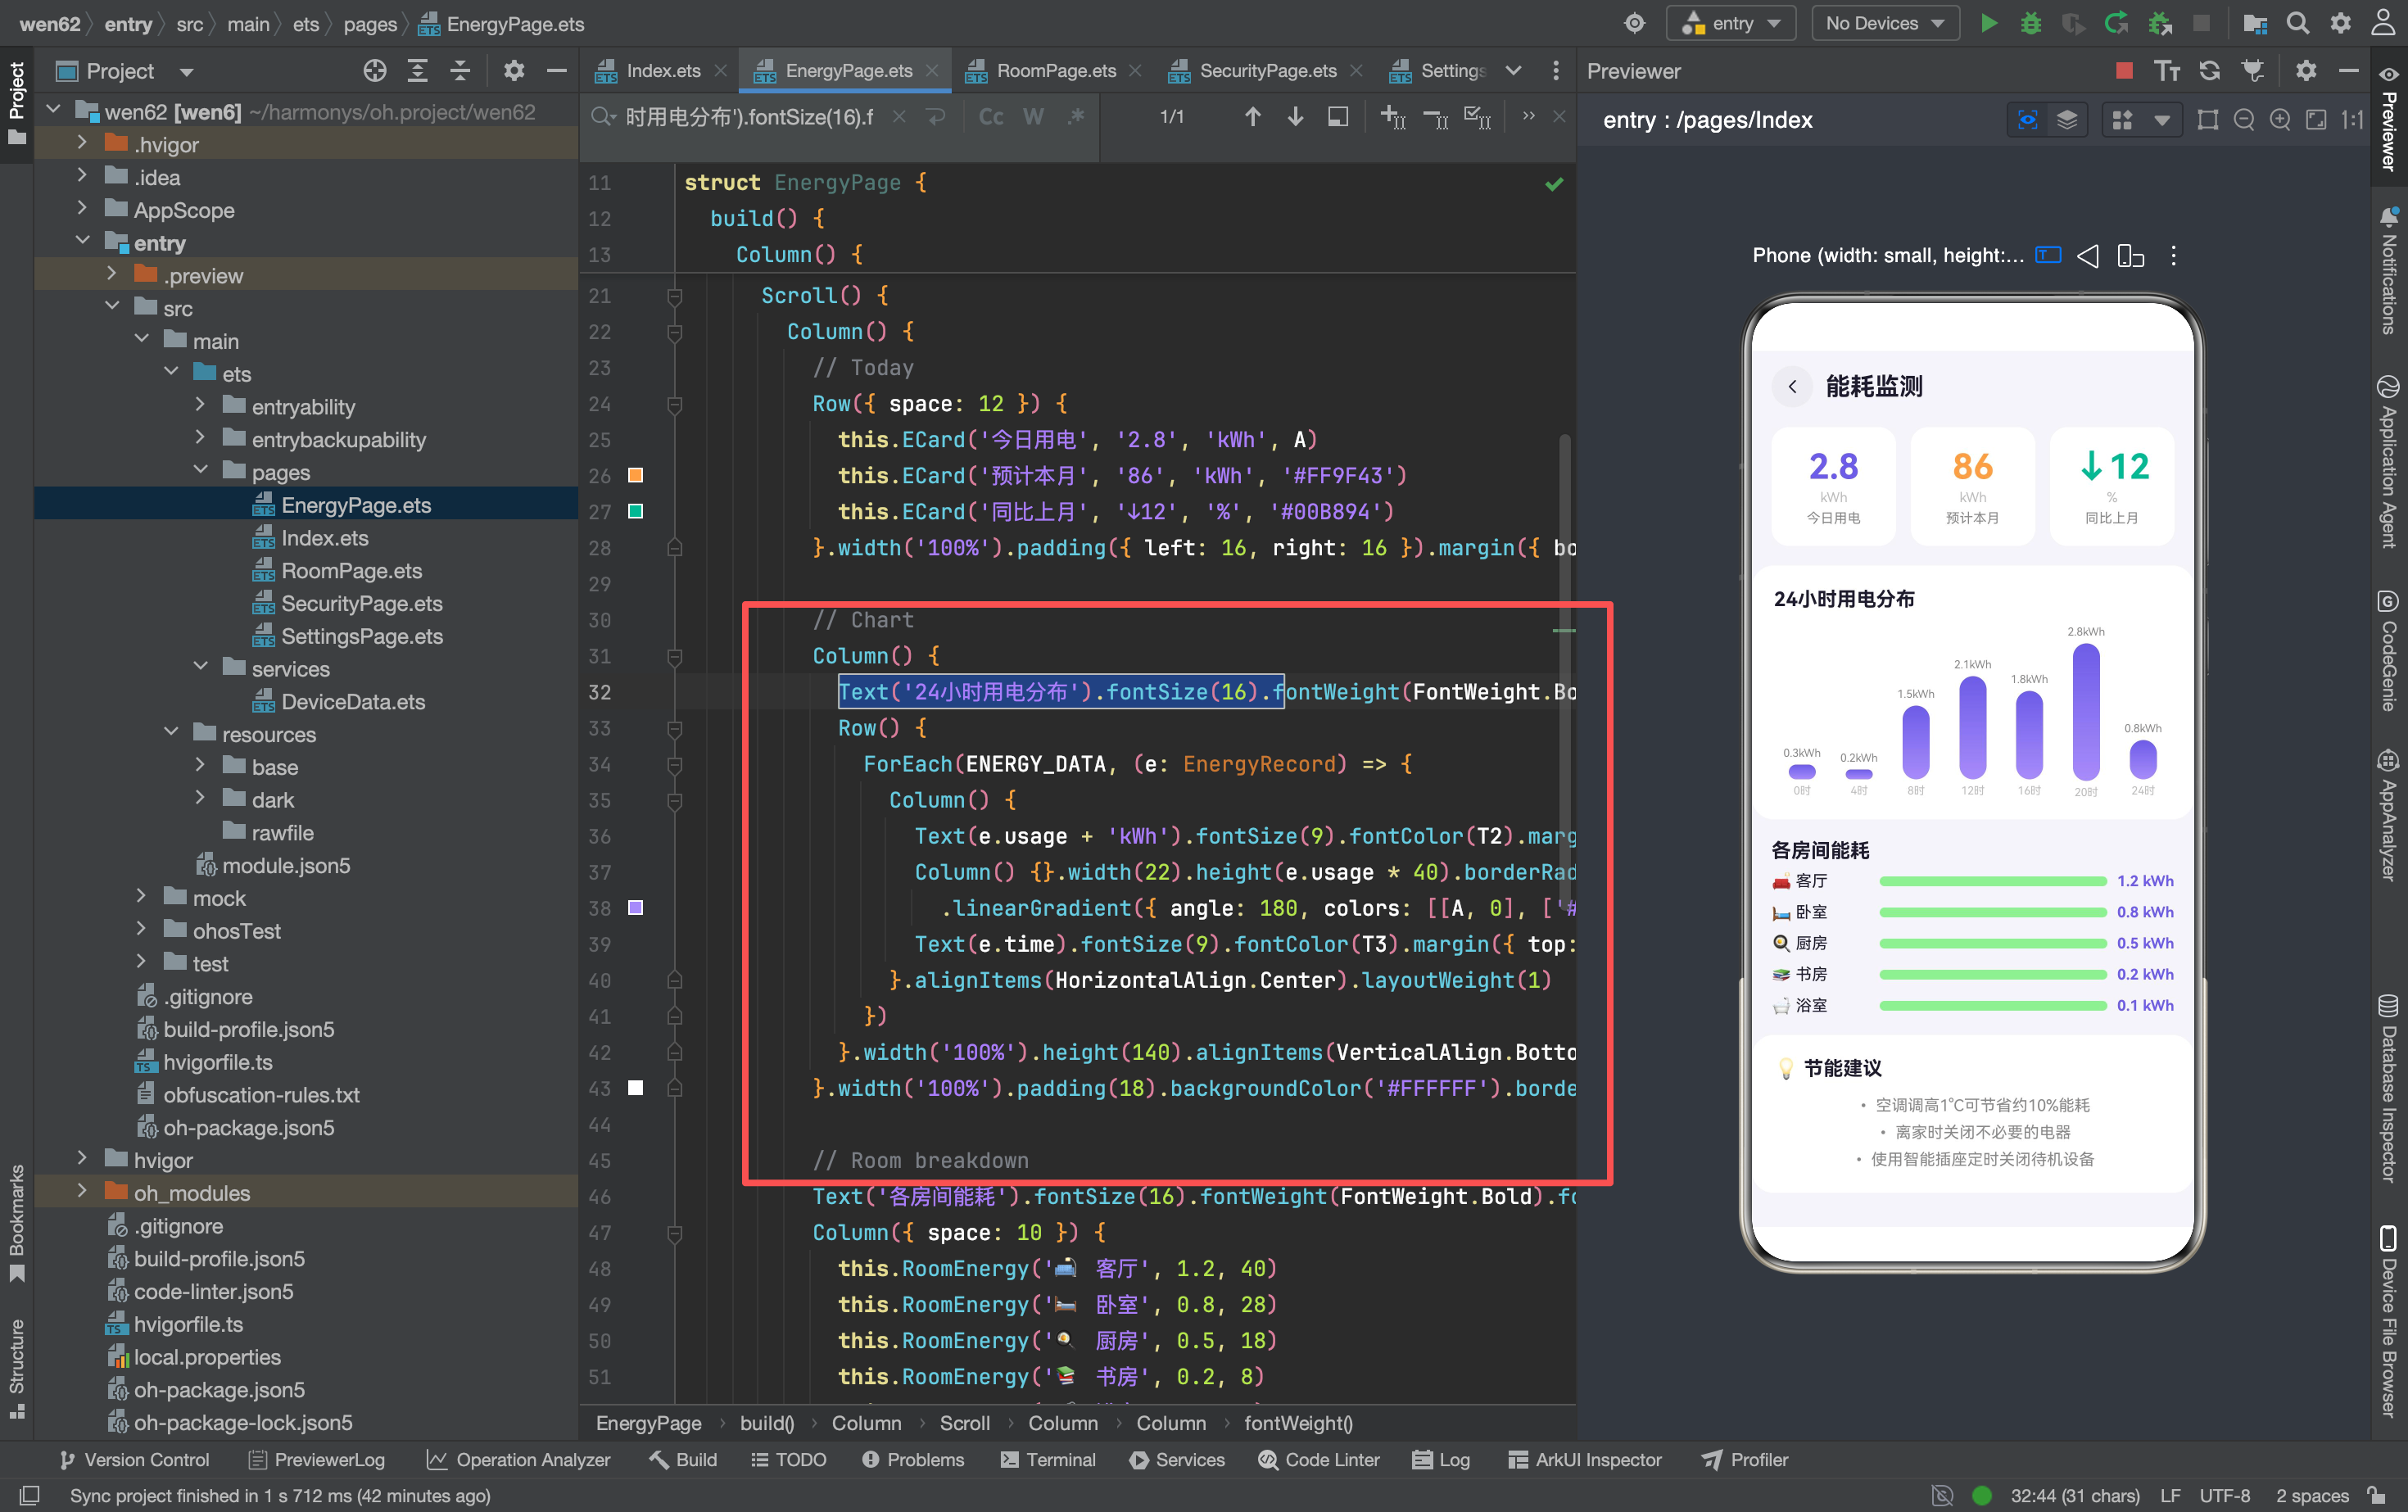Run the entry module with green play icon

pyautogui.click(x=1989, y=23)
